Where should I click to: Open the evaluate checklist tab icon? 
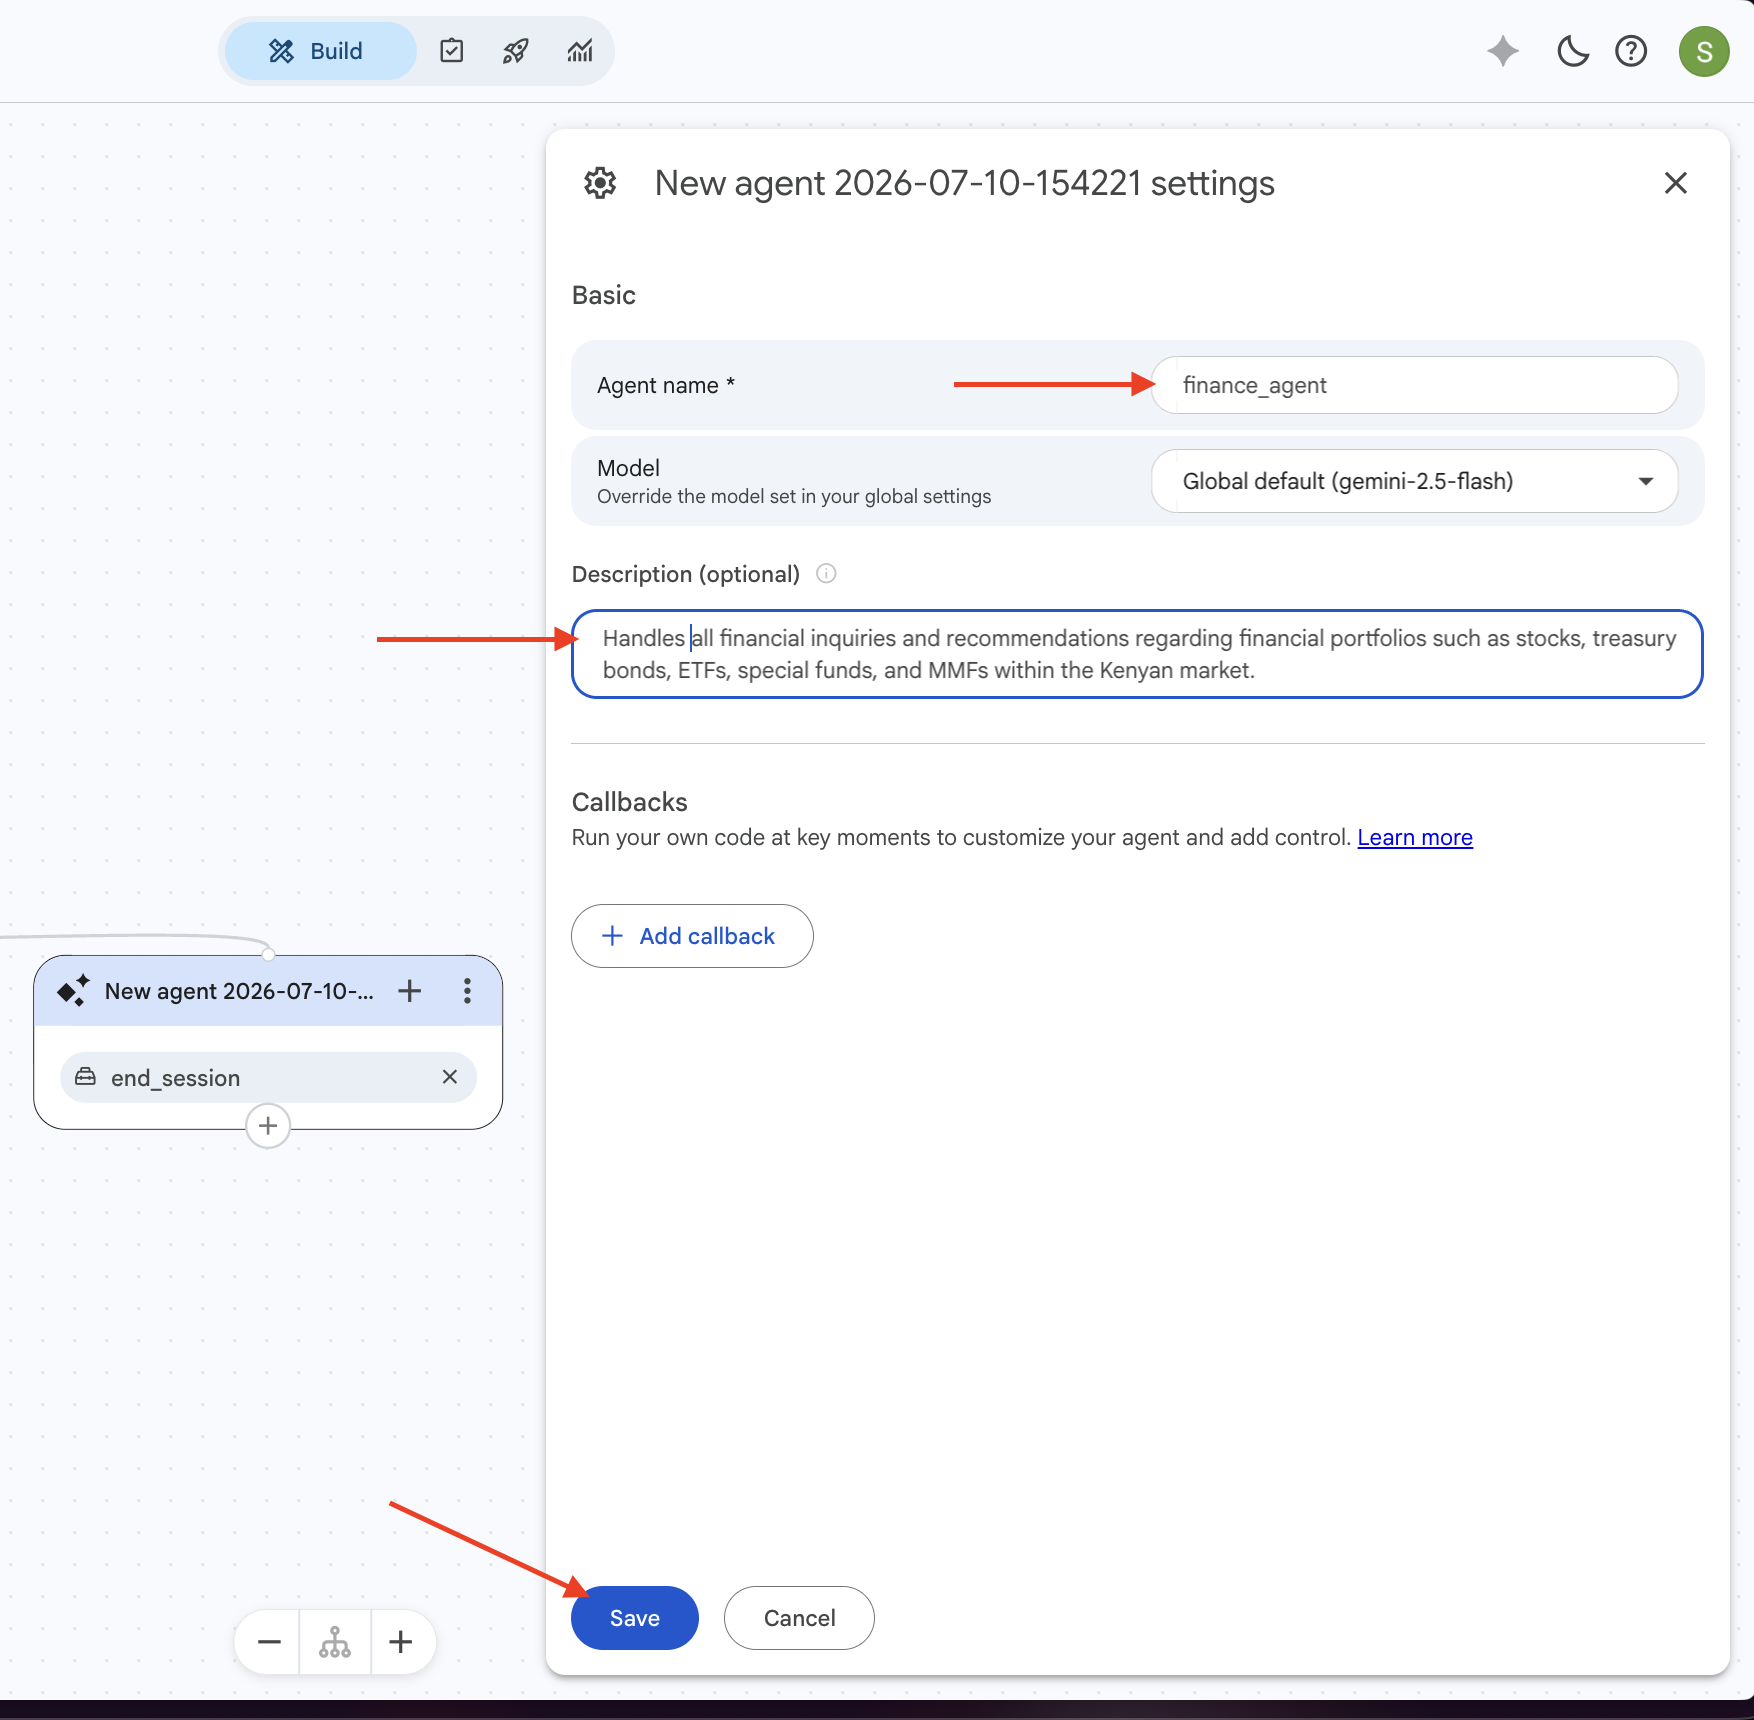pyautogui.click(x=452, y=51)
